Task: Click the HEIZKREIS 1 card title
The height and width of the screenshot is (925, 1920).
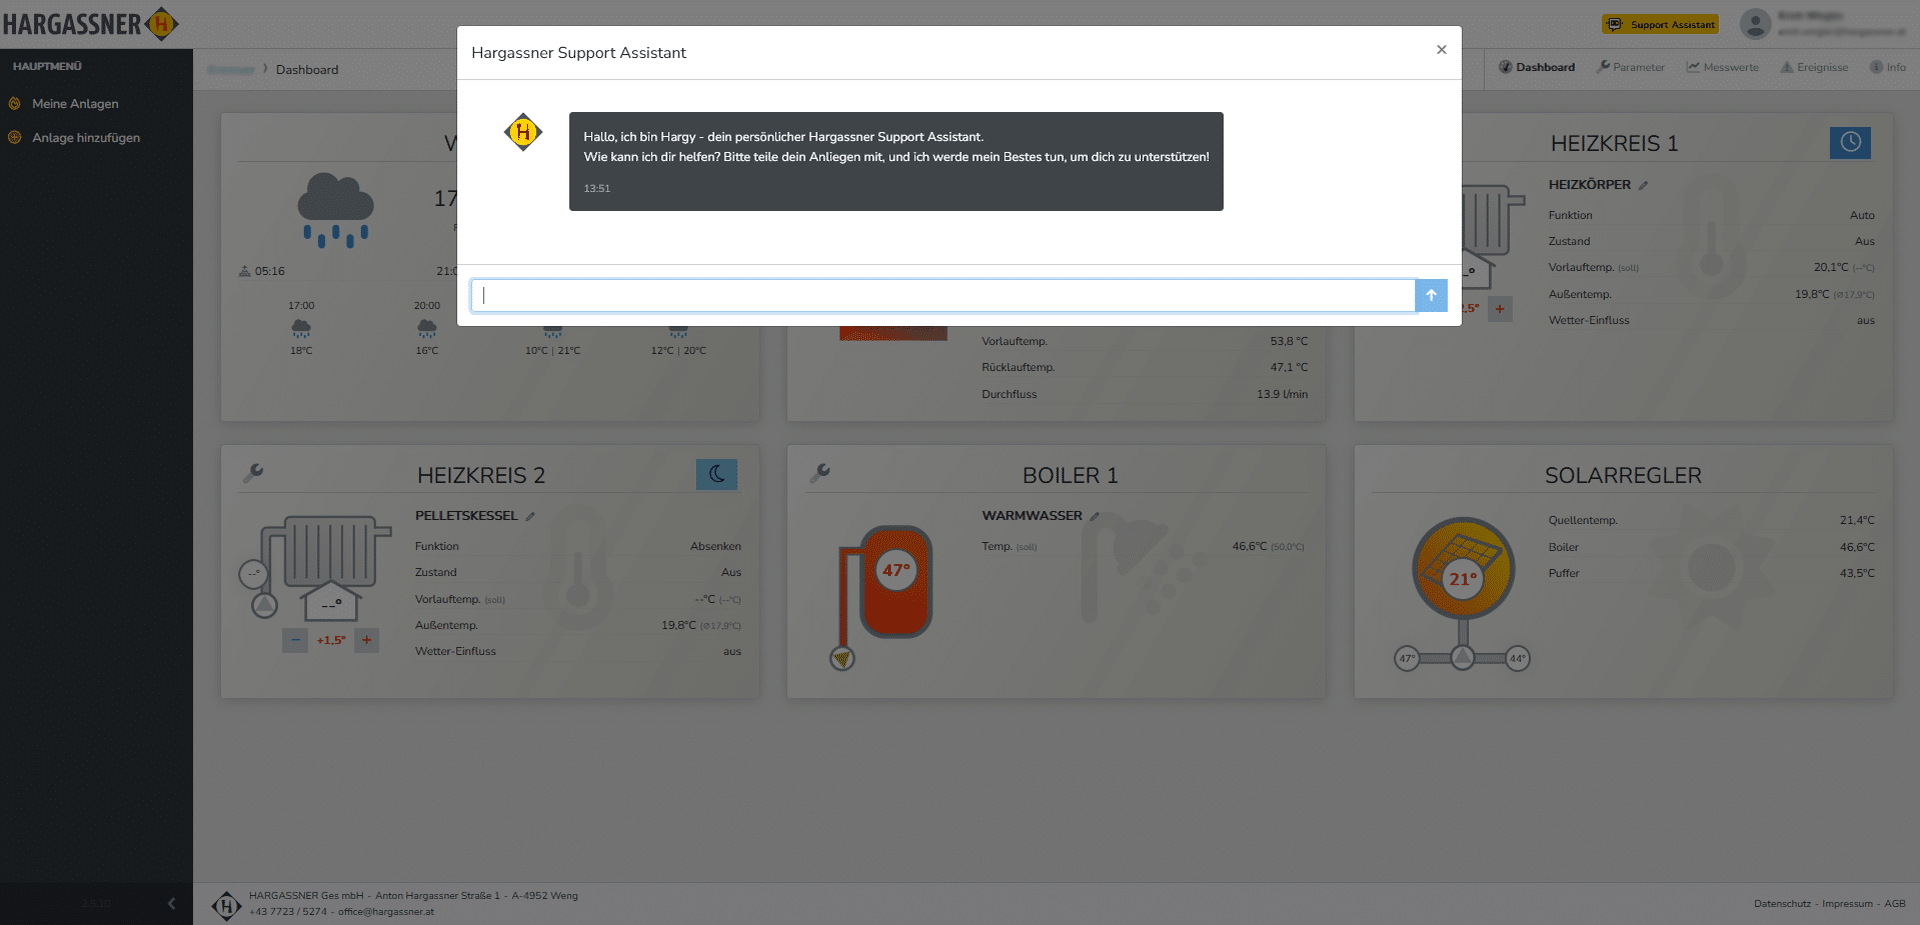Action: coord(1614,143)
